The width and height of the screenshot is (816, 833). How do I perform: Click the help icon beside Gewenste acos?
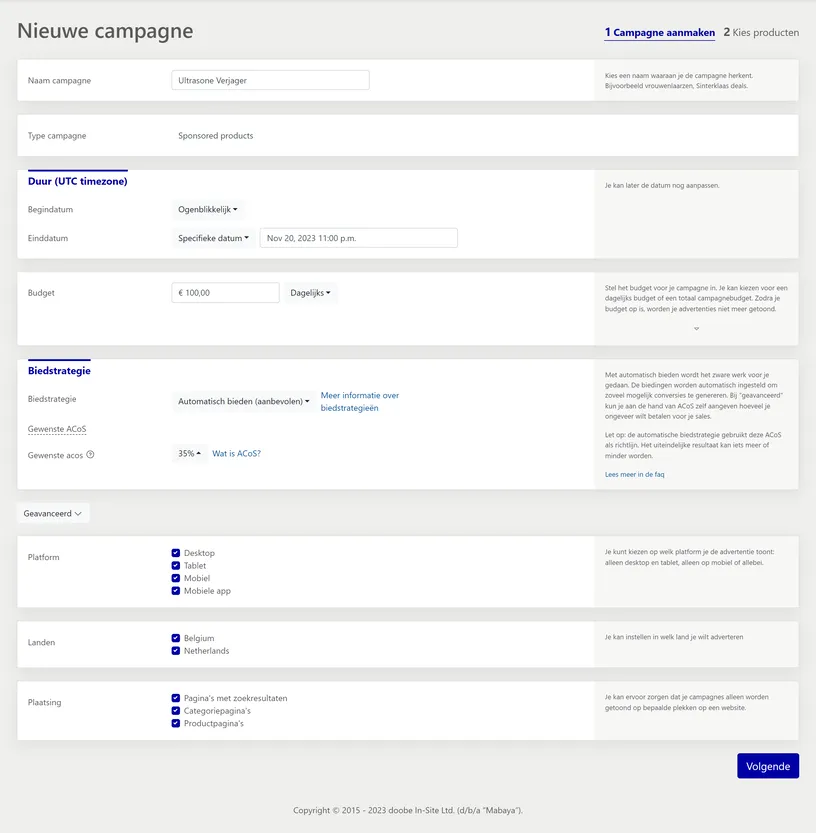tap(90, 455)
